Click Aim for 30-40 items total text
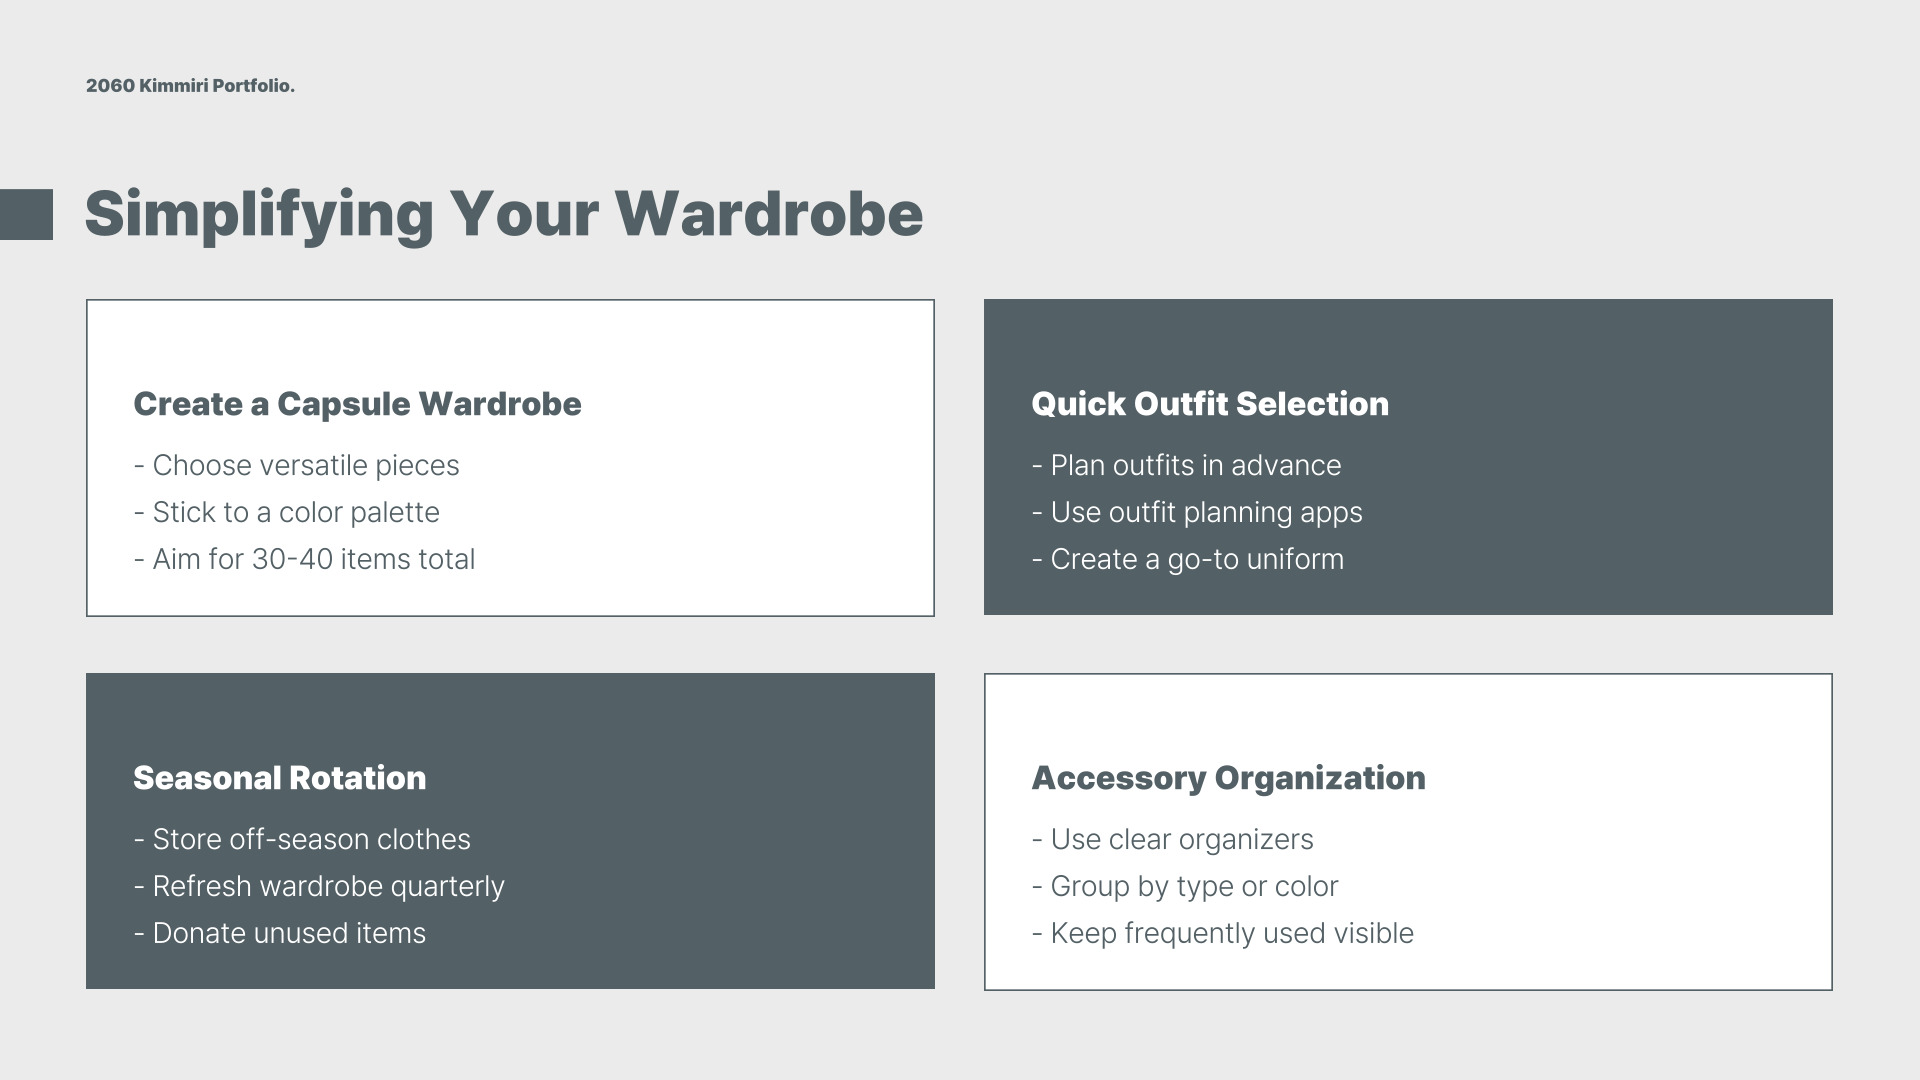 coord(304,560)
